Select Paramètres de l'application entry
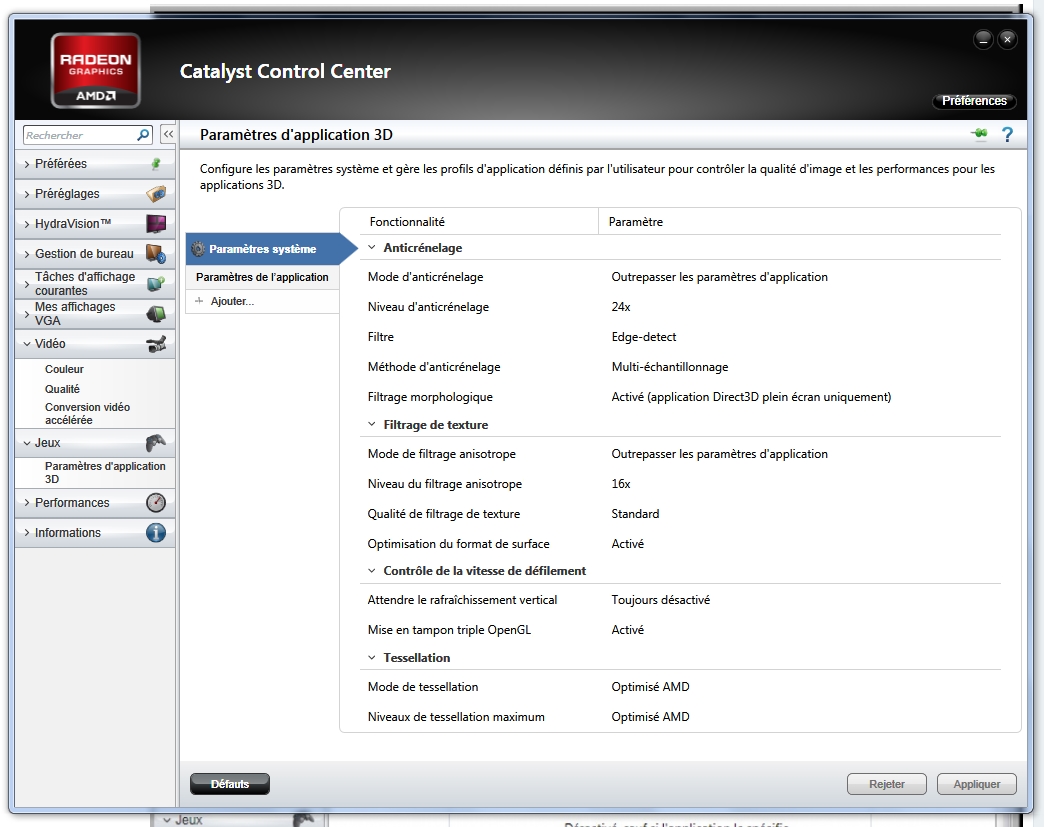 pos(262,277)
